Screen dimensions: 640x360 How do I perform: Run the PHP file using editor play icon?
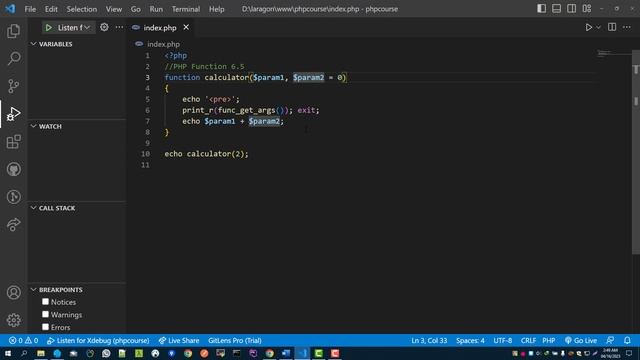point(589,27)
